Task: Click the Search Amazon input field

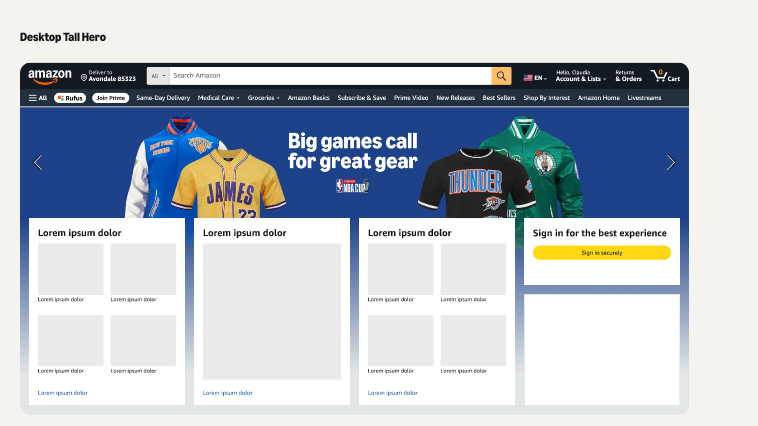Action: [330, 76]
